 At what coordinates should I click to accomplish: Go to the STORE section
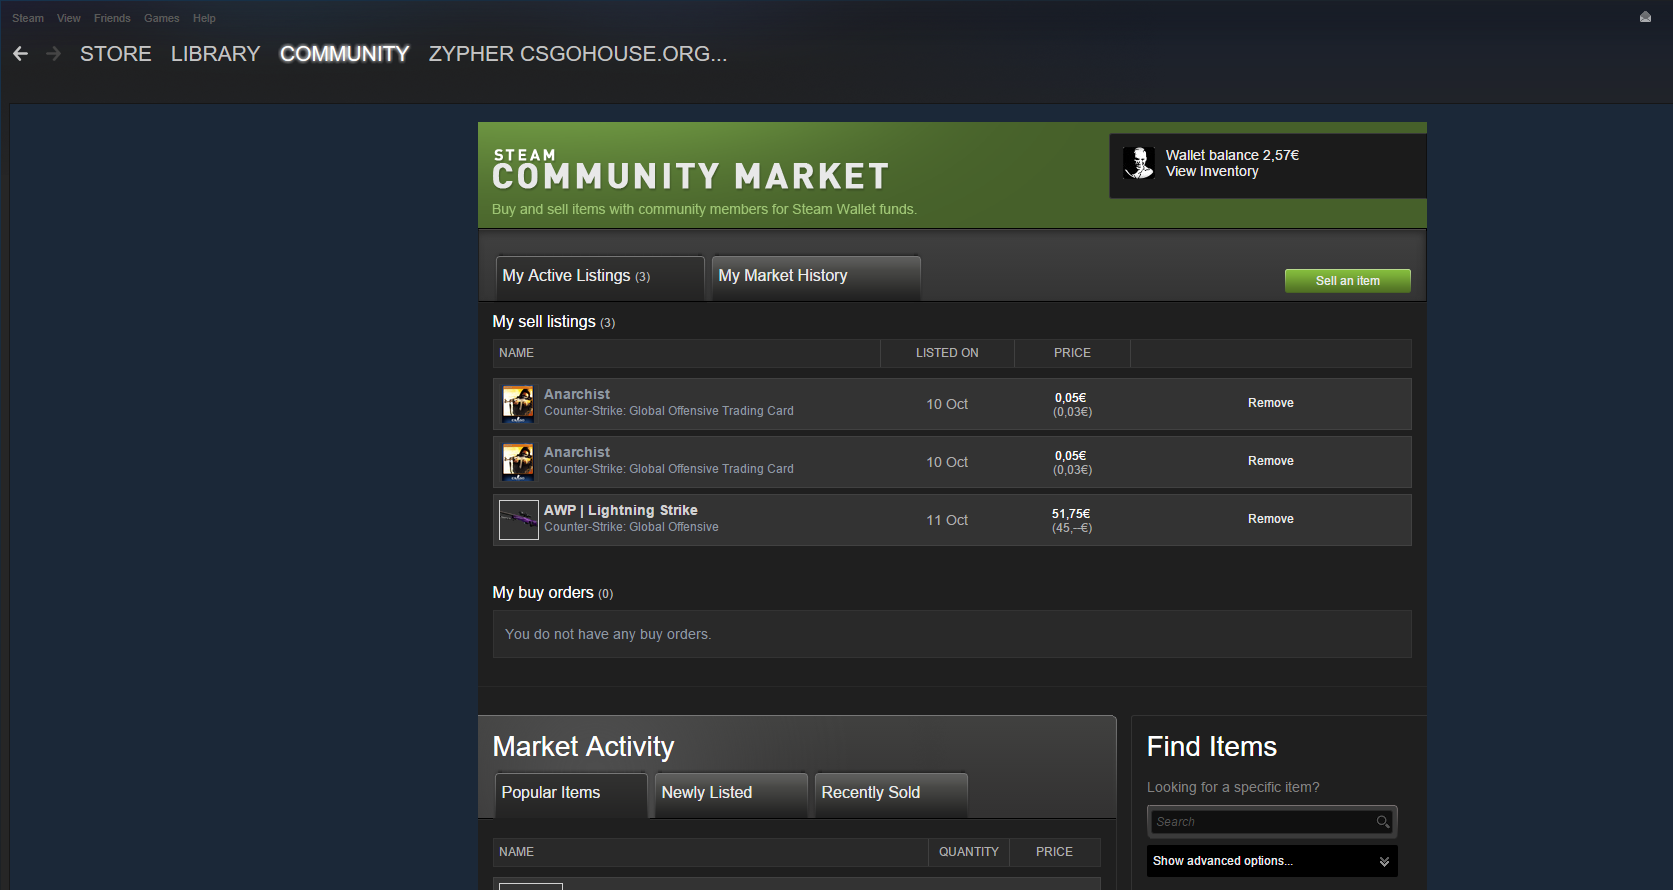click(x=116, y=54)
